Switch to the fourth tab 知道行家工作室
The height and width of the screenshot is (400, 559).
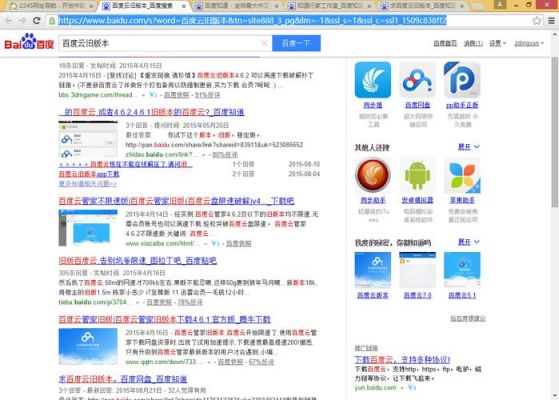click(x=329, y=6)
